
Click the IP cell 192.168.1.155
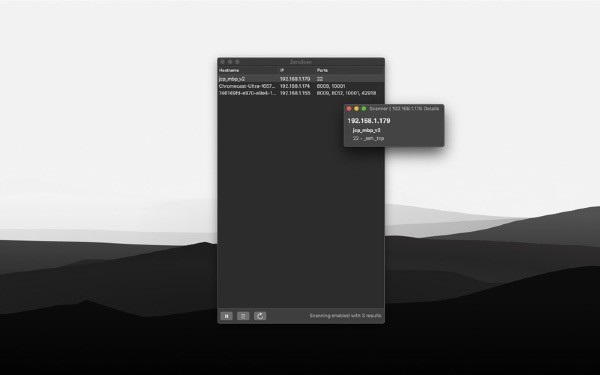coord(295,93)
